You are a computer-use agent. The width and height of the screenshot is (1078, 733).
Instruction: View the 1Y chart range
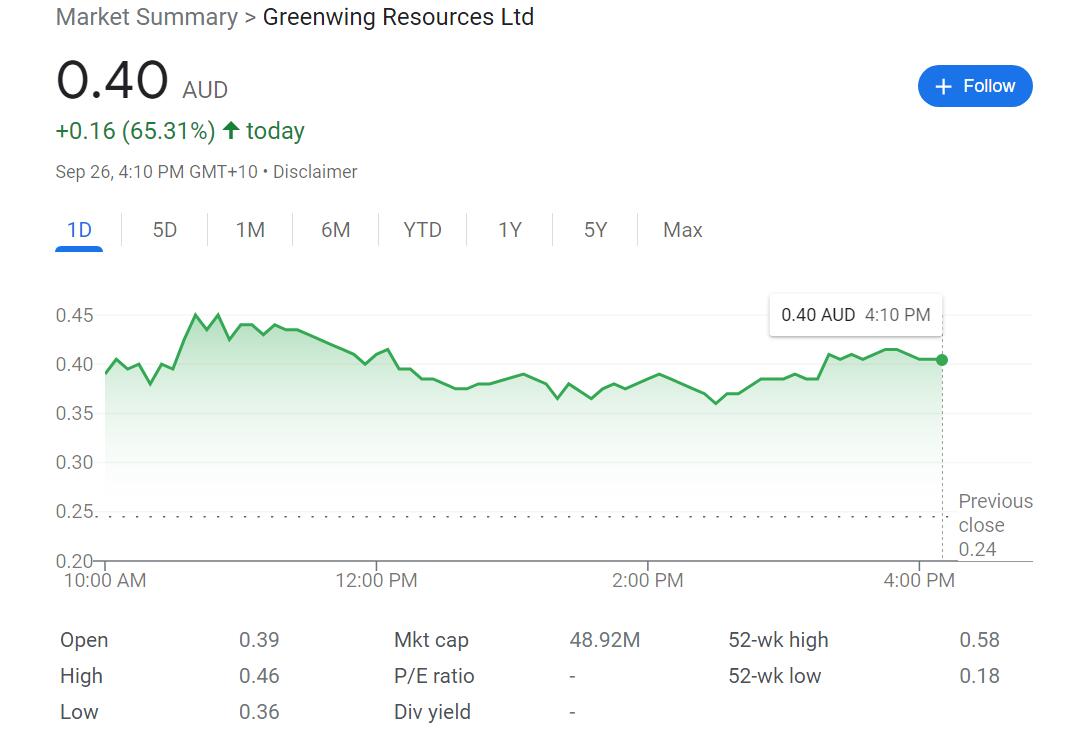509,230
